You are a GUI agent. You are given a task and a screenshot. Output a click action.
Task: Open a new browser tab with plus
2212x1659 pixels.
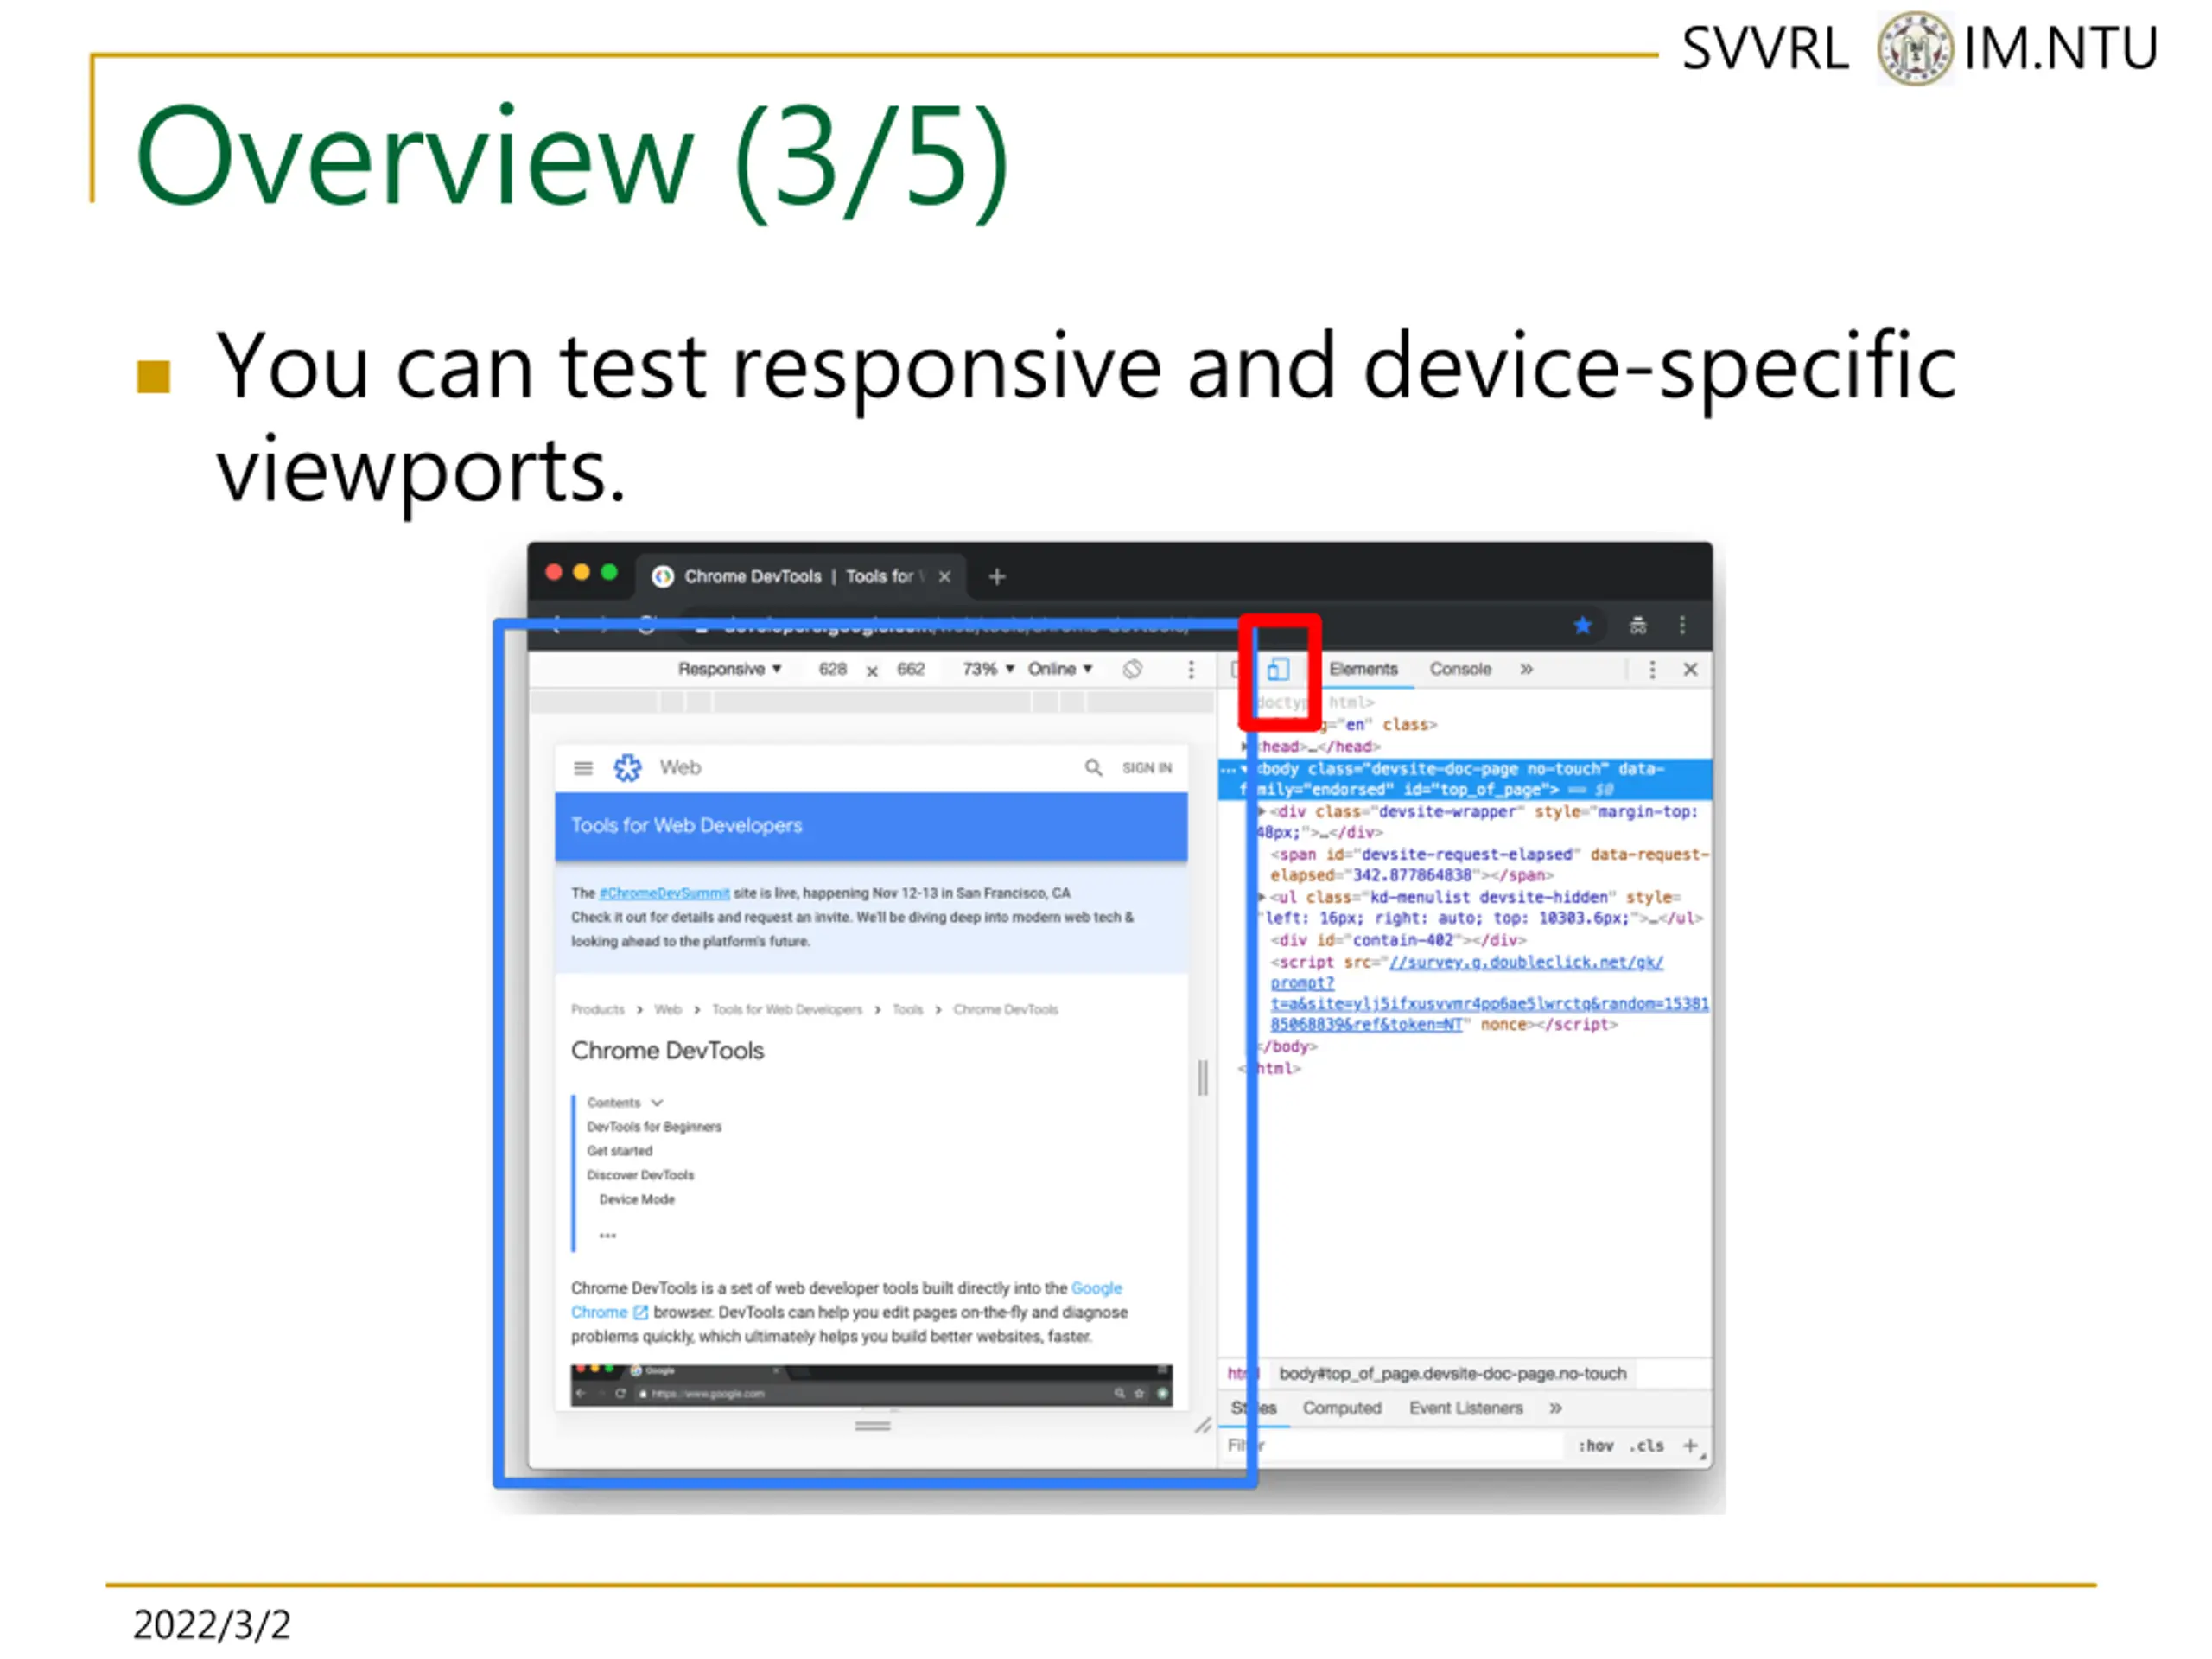point(996,577)
